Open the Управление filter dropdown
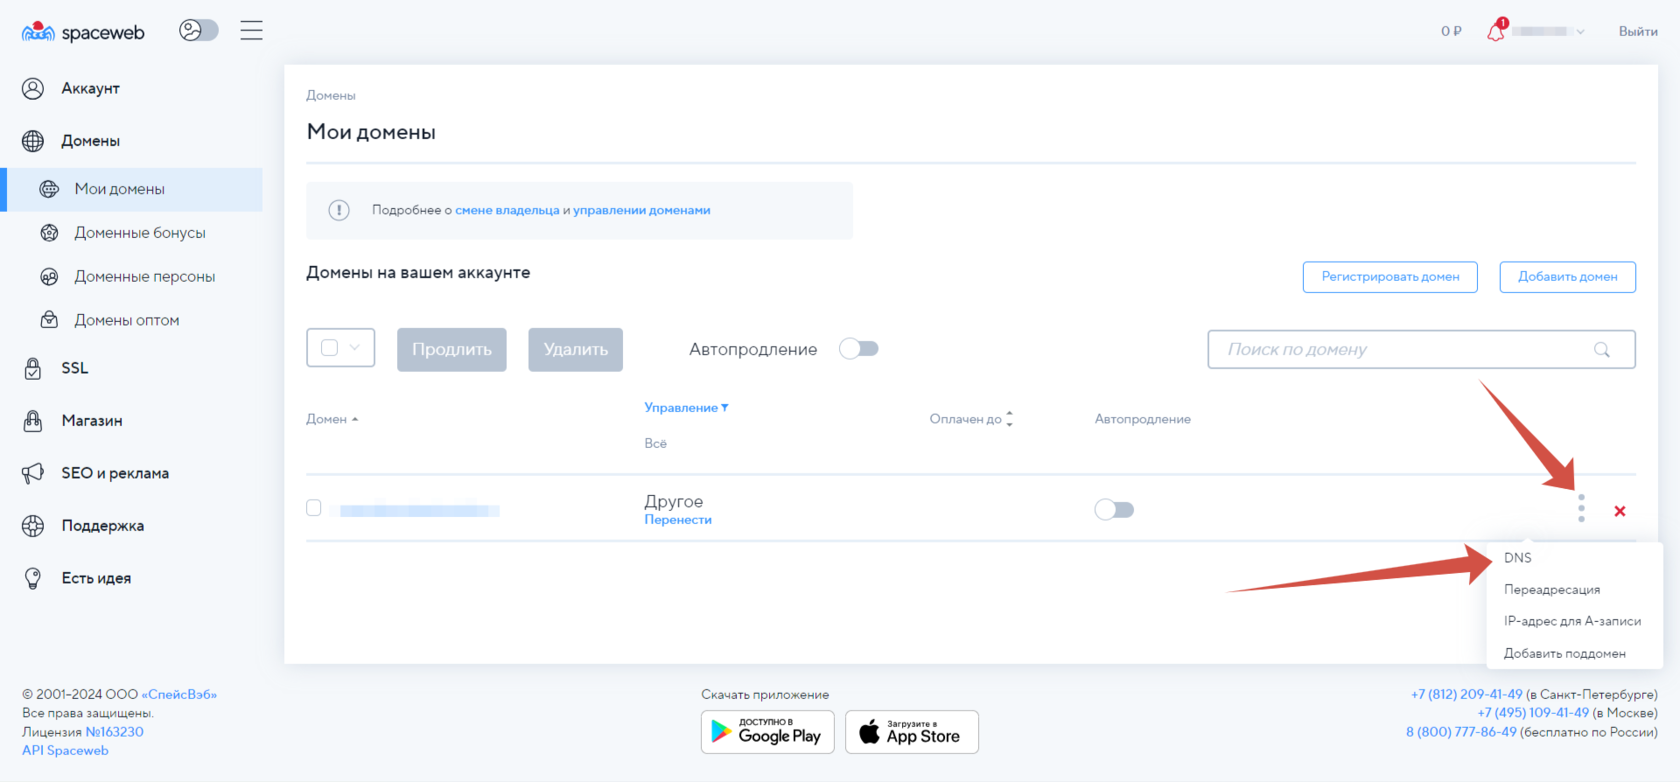The width and height of the screenshot is (1680, 782). (686, 408)
